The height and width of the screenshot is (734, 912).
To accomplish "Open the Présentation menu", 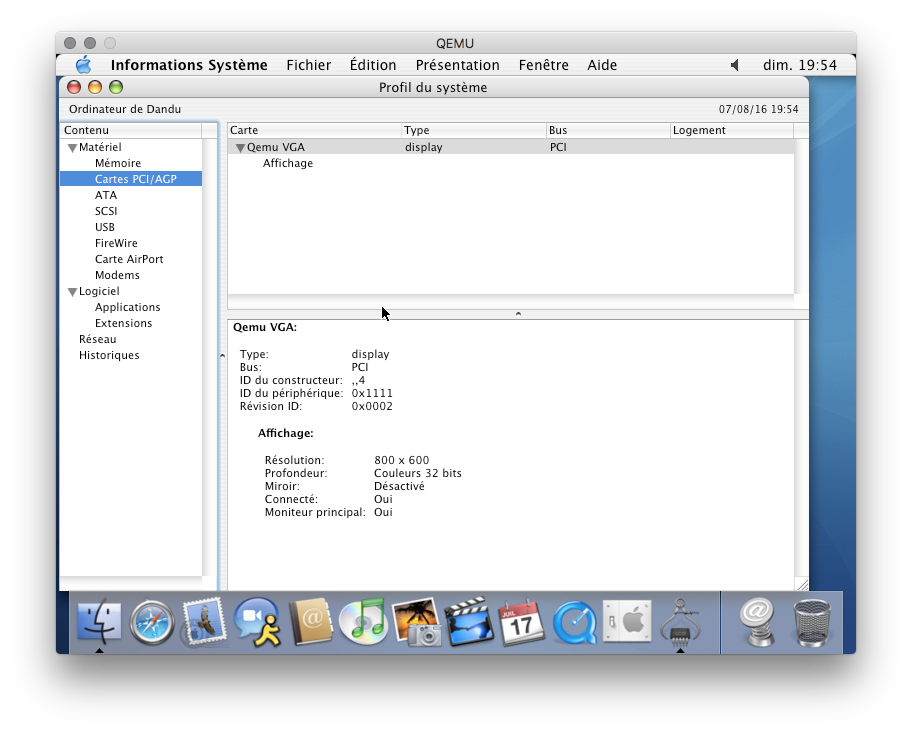I will tap(457, 65).
